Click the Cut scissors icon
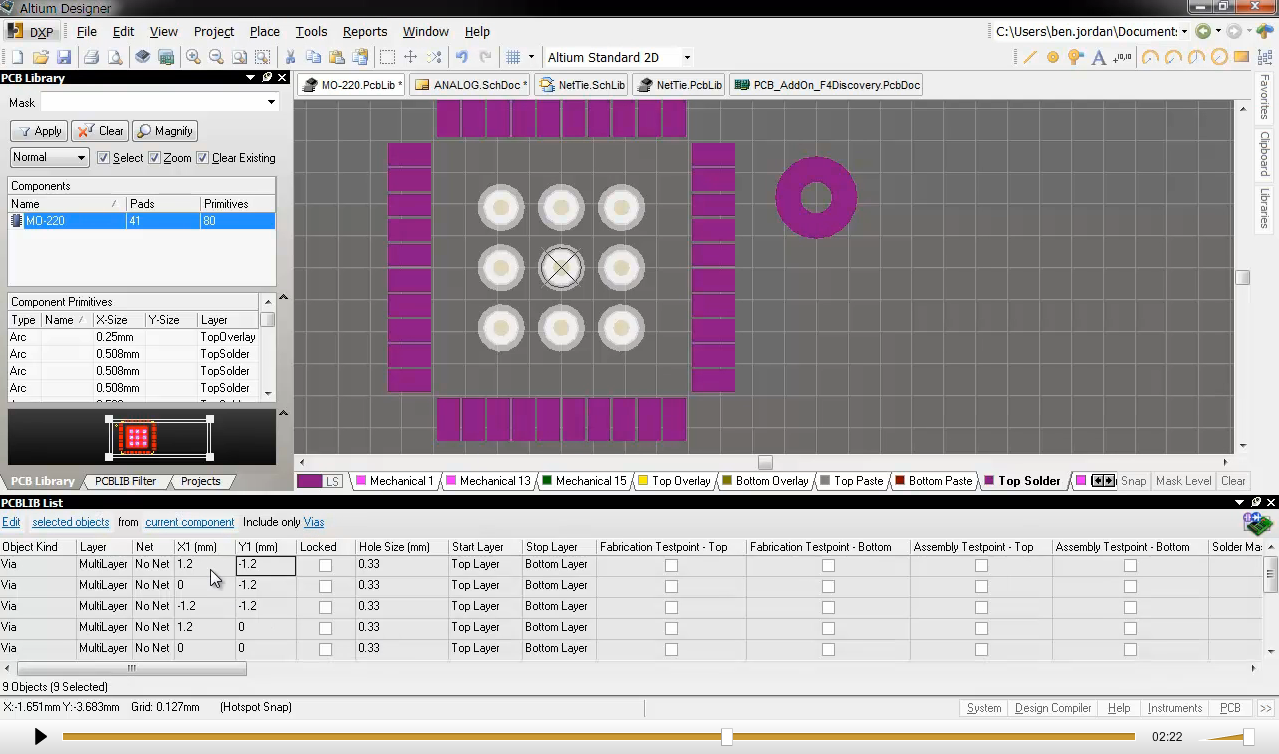 coord(290,57)
